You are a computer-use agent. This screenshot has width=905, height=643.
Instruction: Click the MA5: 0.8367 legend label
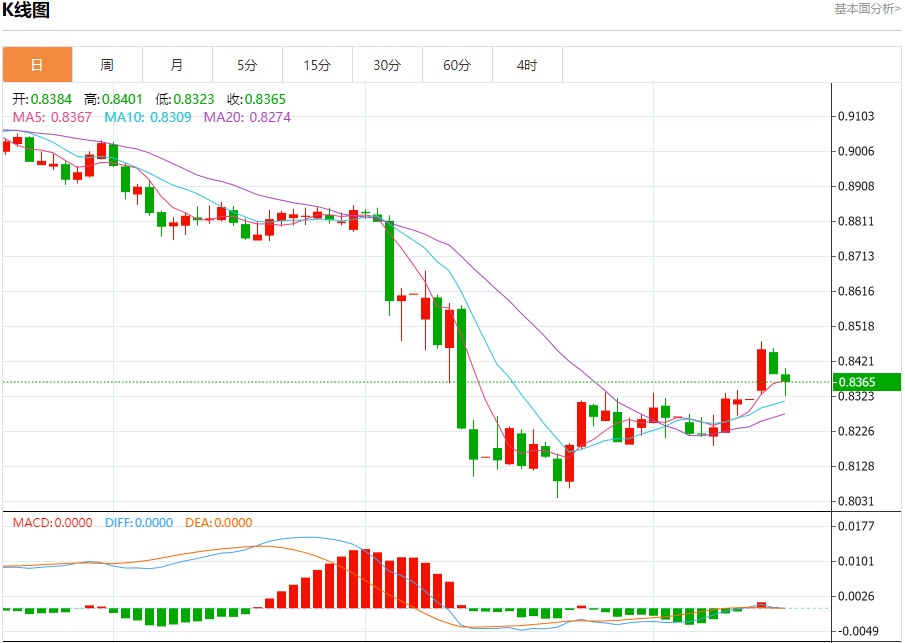click(x=53, y=117)
